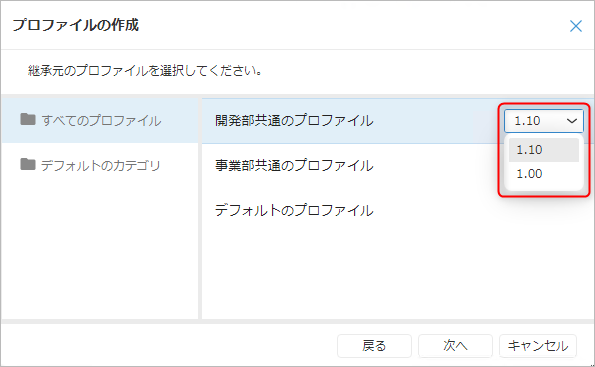The width and height of the screenshot is (595, 367).
Task: Click the 次へ button
Action: (455, 346)
